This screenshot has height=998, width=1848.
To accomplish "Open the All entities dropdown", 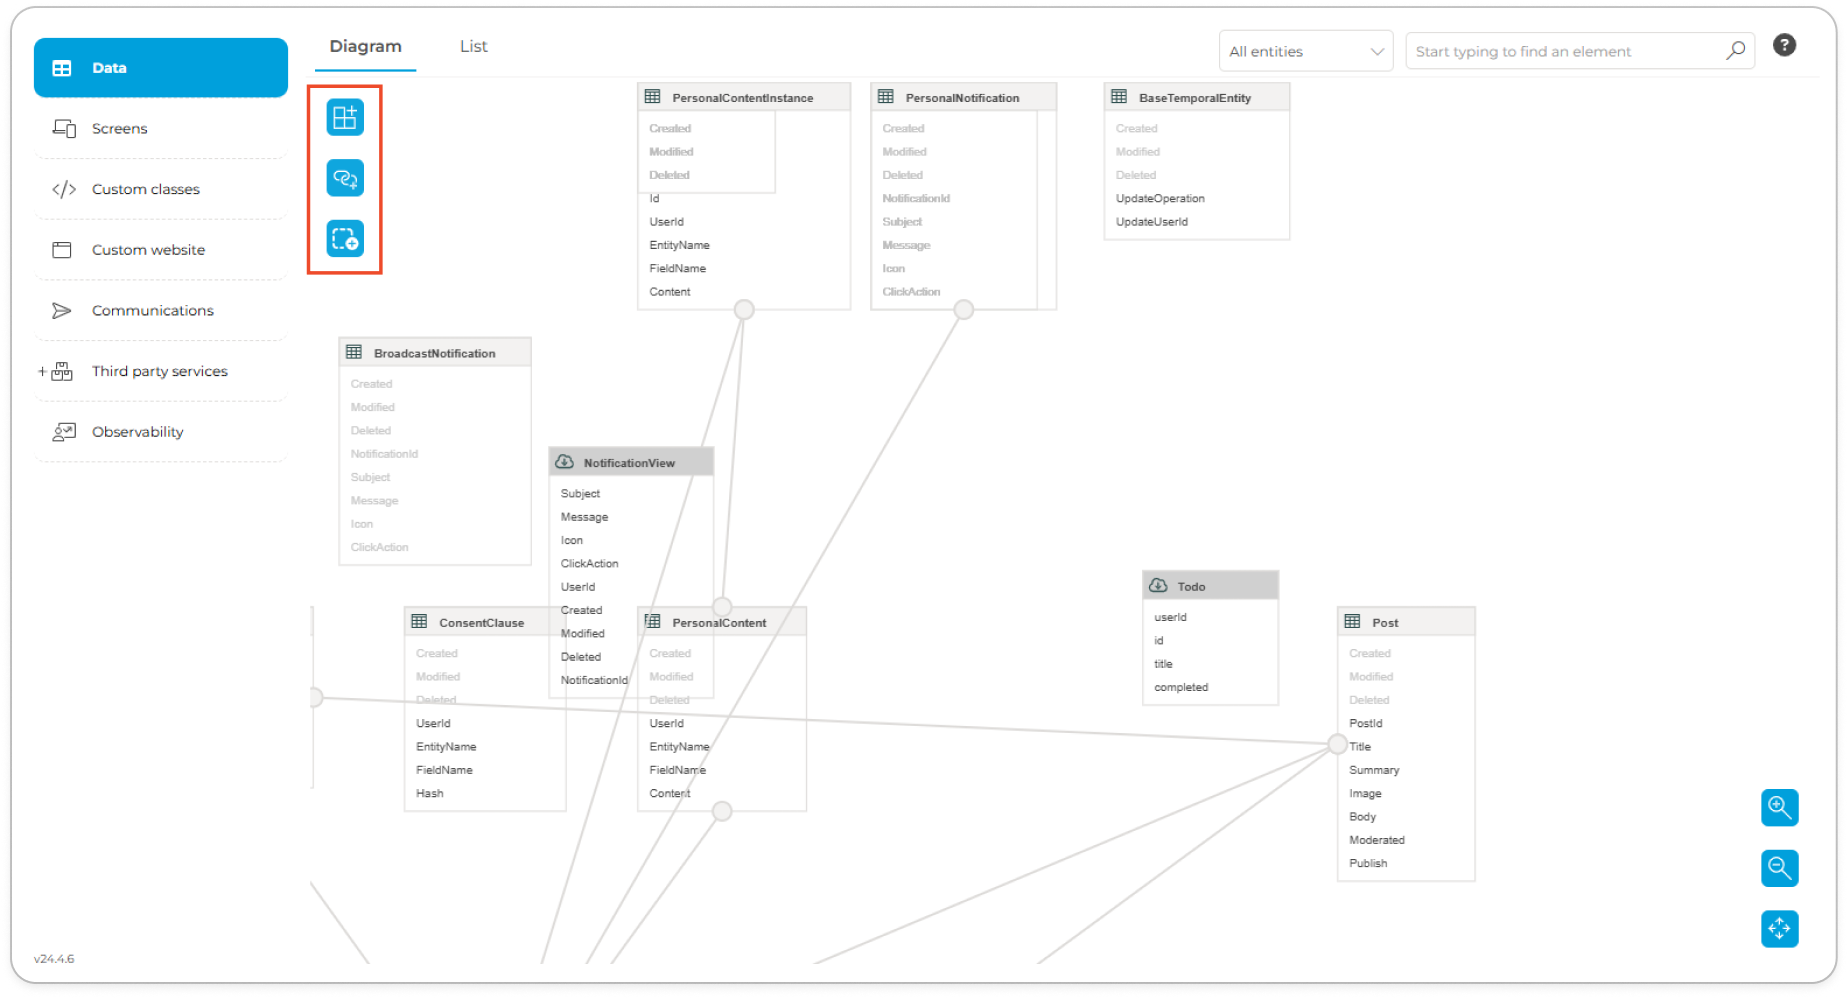I will point(1305,51).
